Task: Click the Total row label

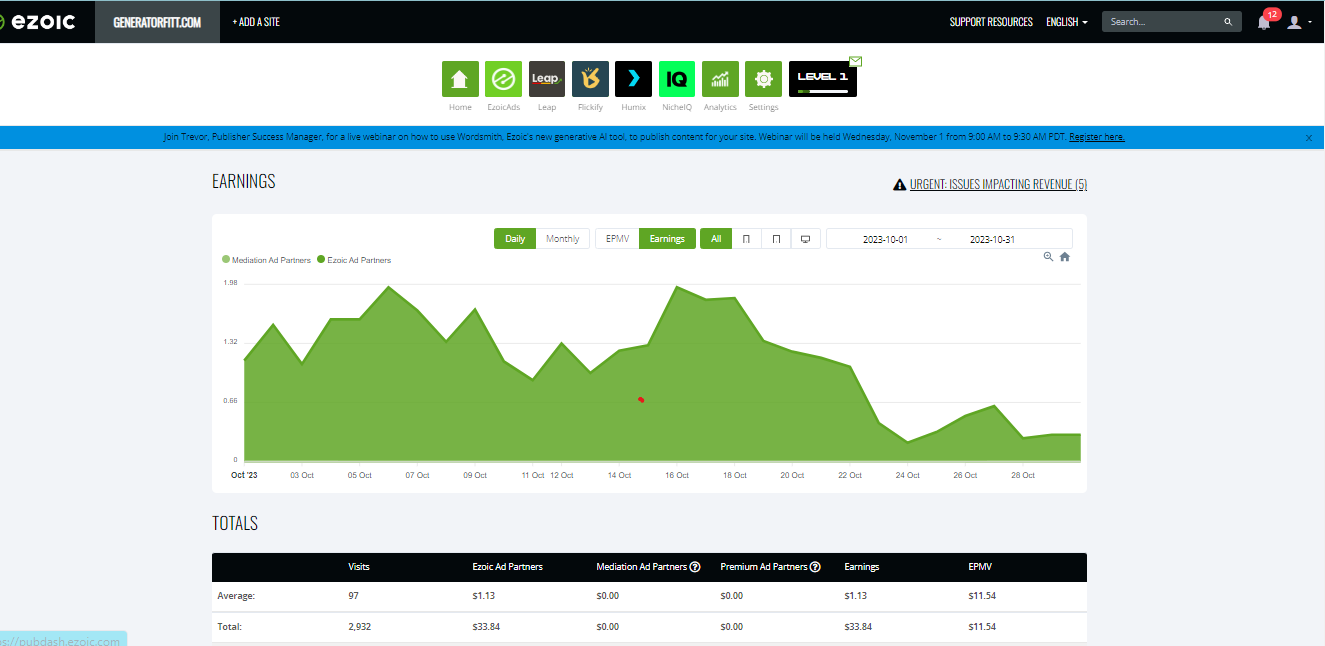Action: 229,627
